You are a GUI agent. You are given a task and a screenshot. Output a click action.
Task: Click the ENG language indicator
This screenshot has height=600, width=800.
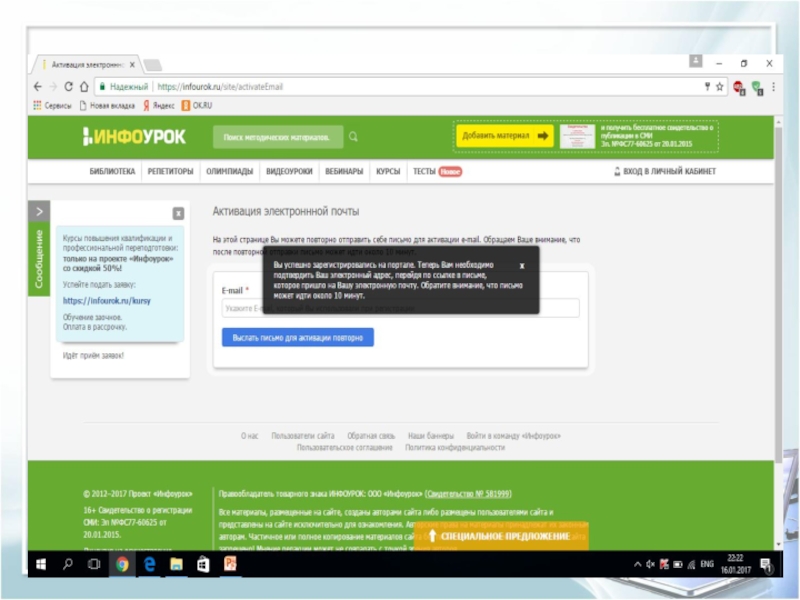(707, 564)
